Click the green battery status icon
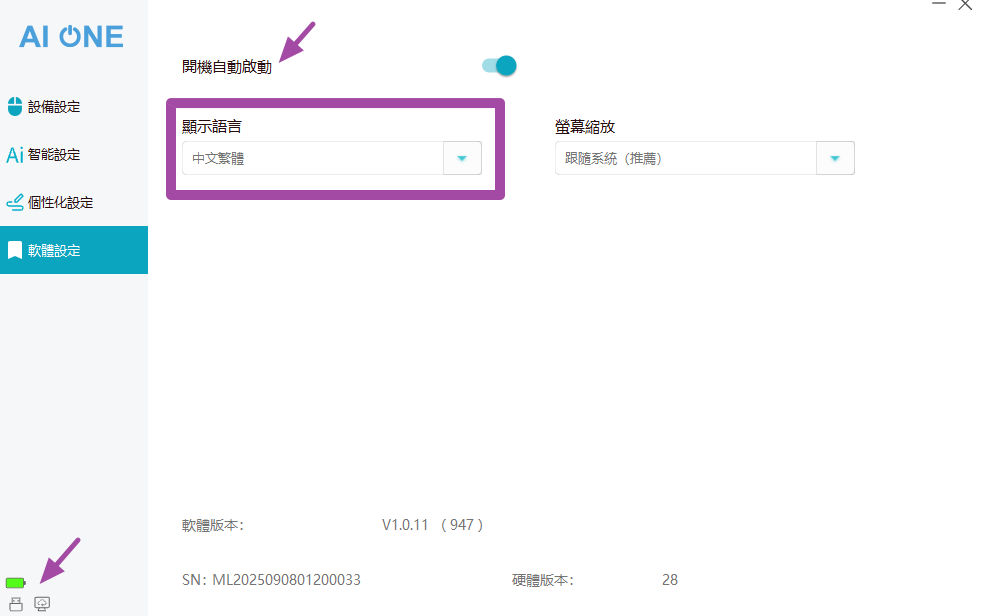Image resolution: width=981 pixels, height=616 pixels. [16, 583]
